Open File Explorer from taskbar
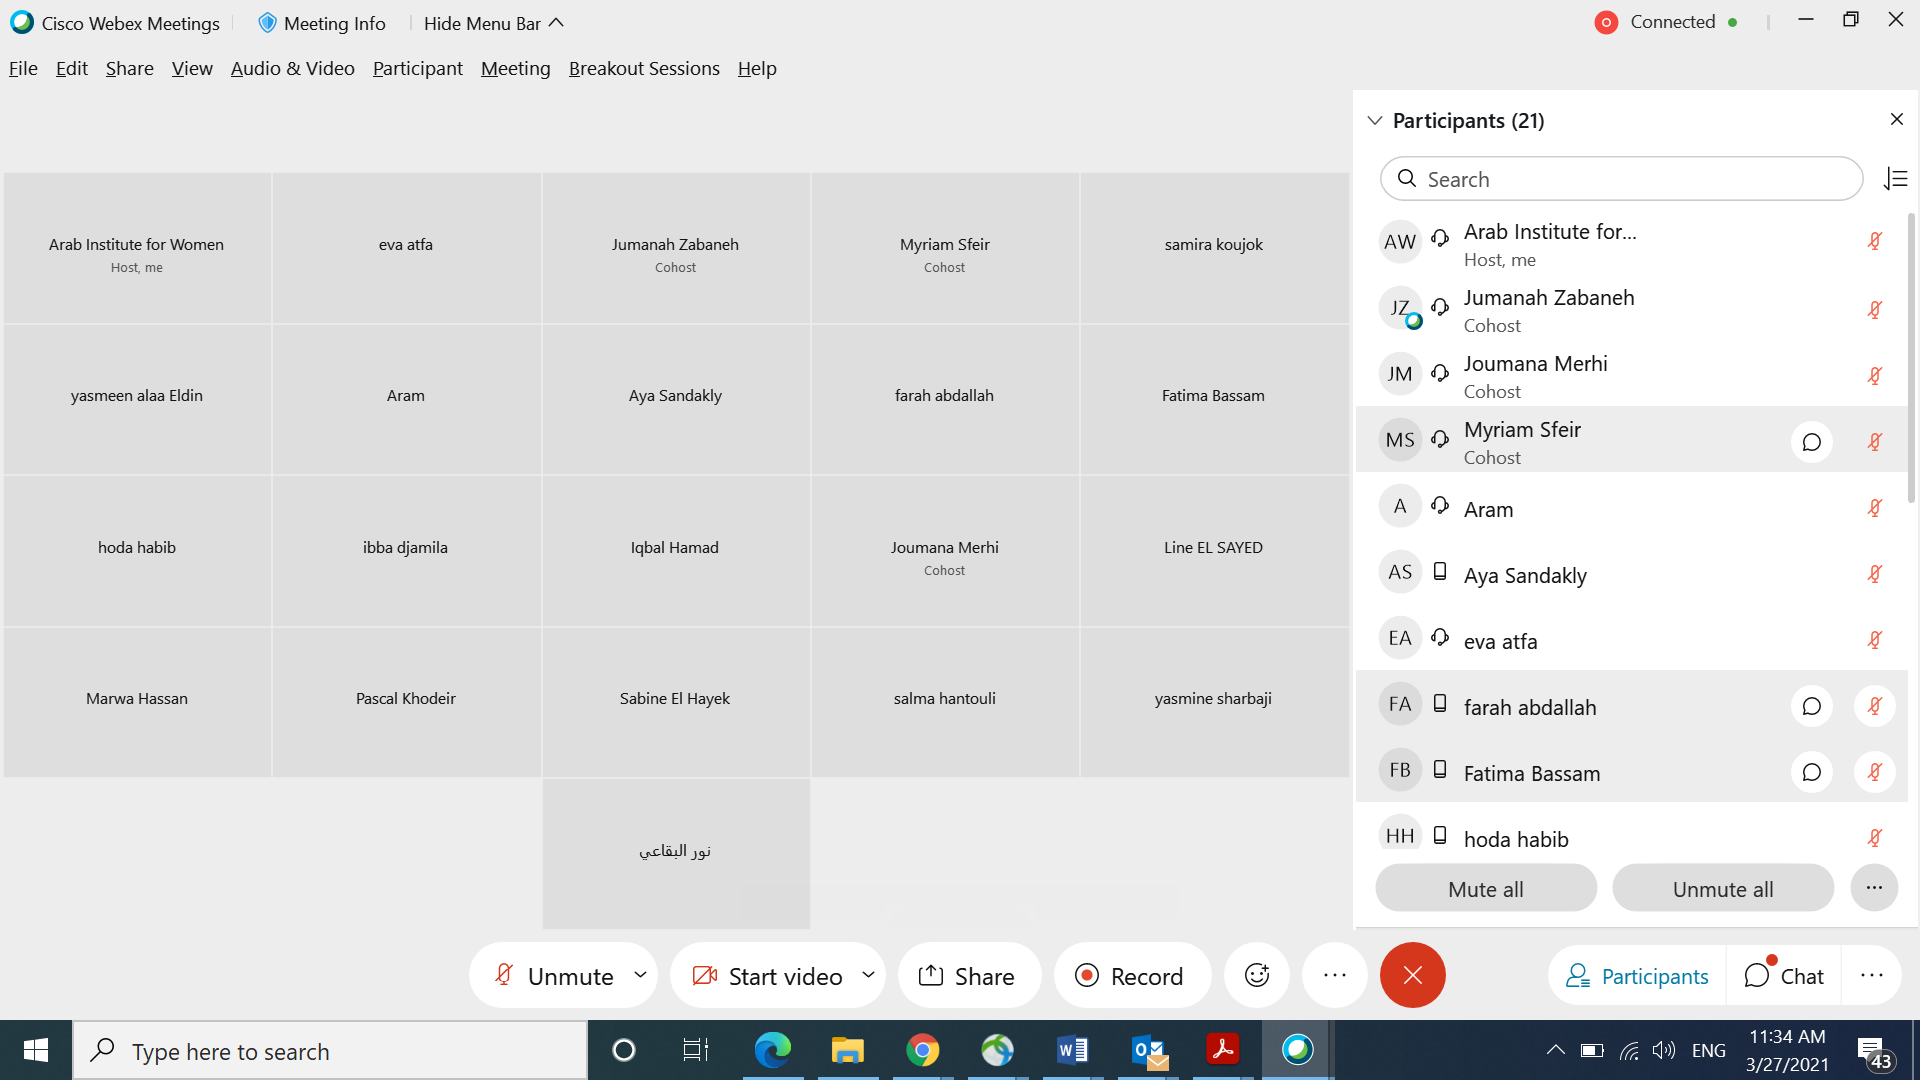The width and height of the screenshot is (1920, 1080). (847, 1050)
